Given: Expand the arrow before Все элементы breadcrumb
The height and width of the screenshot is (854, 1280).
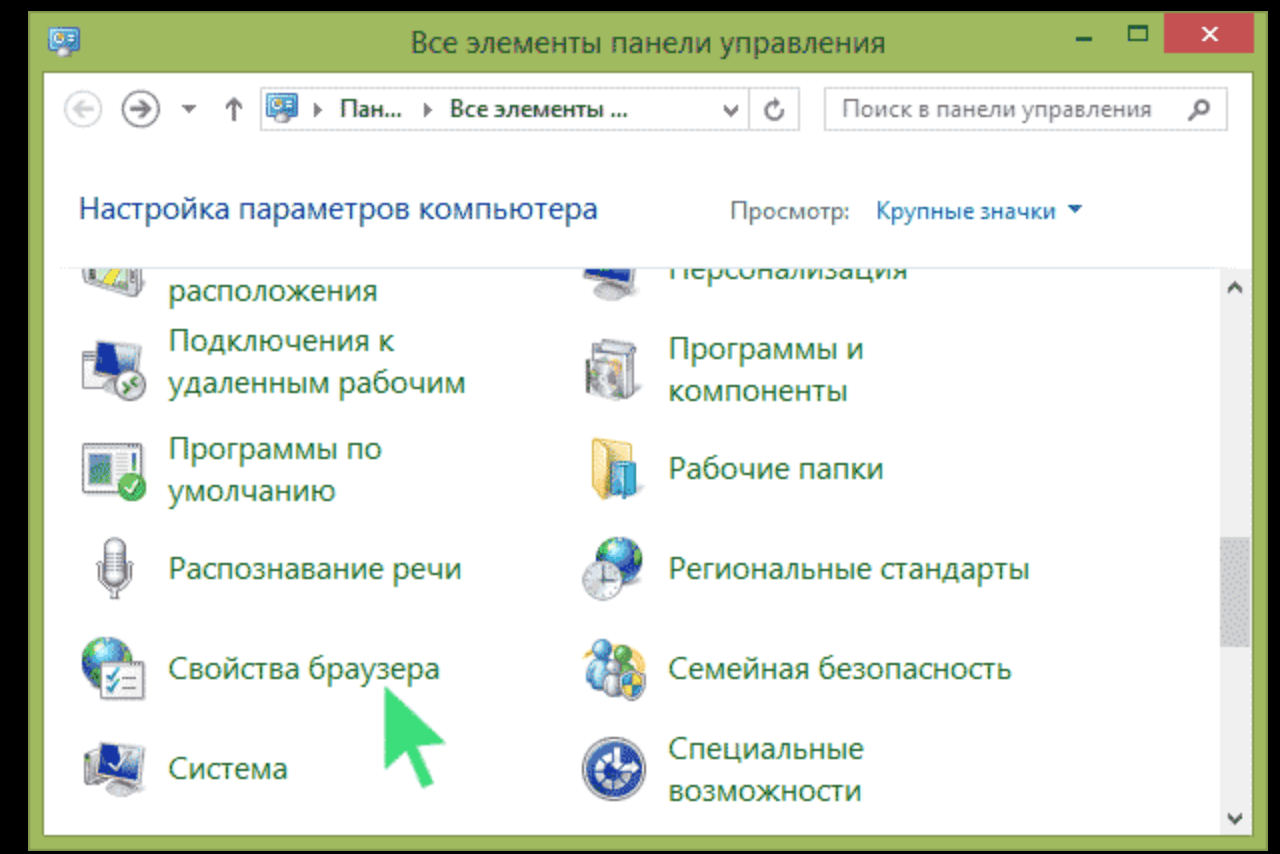Looking at the screenshot, I should coord(428,110).
